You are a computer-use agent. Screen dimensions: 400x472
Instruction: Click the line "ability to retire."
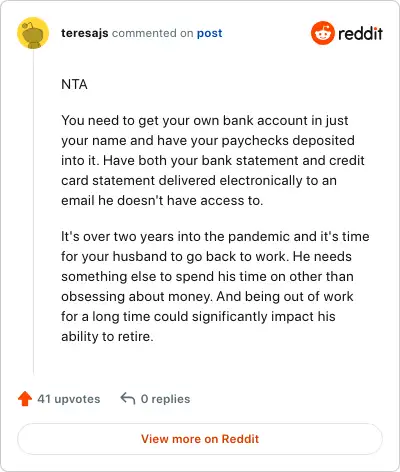coord(107,337)
